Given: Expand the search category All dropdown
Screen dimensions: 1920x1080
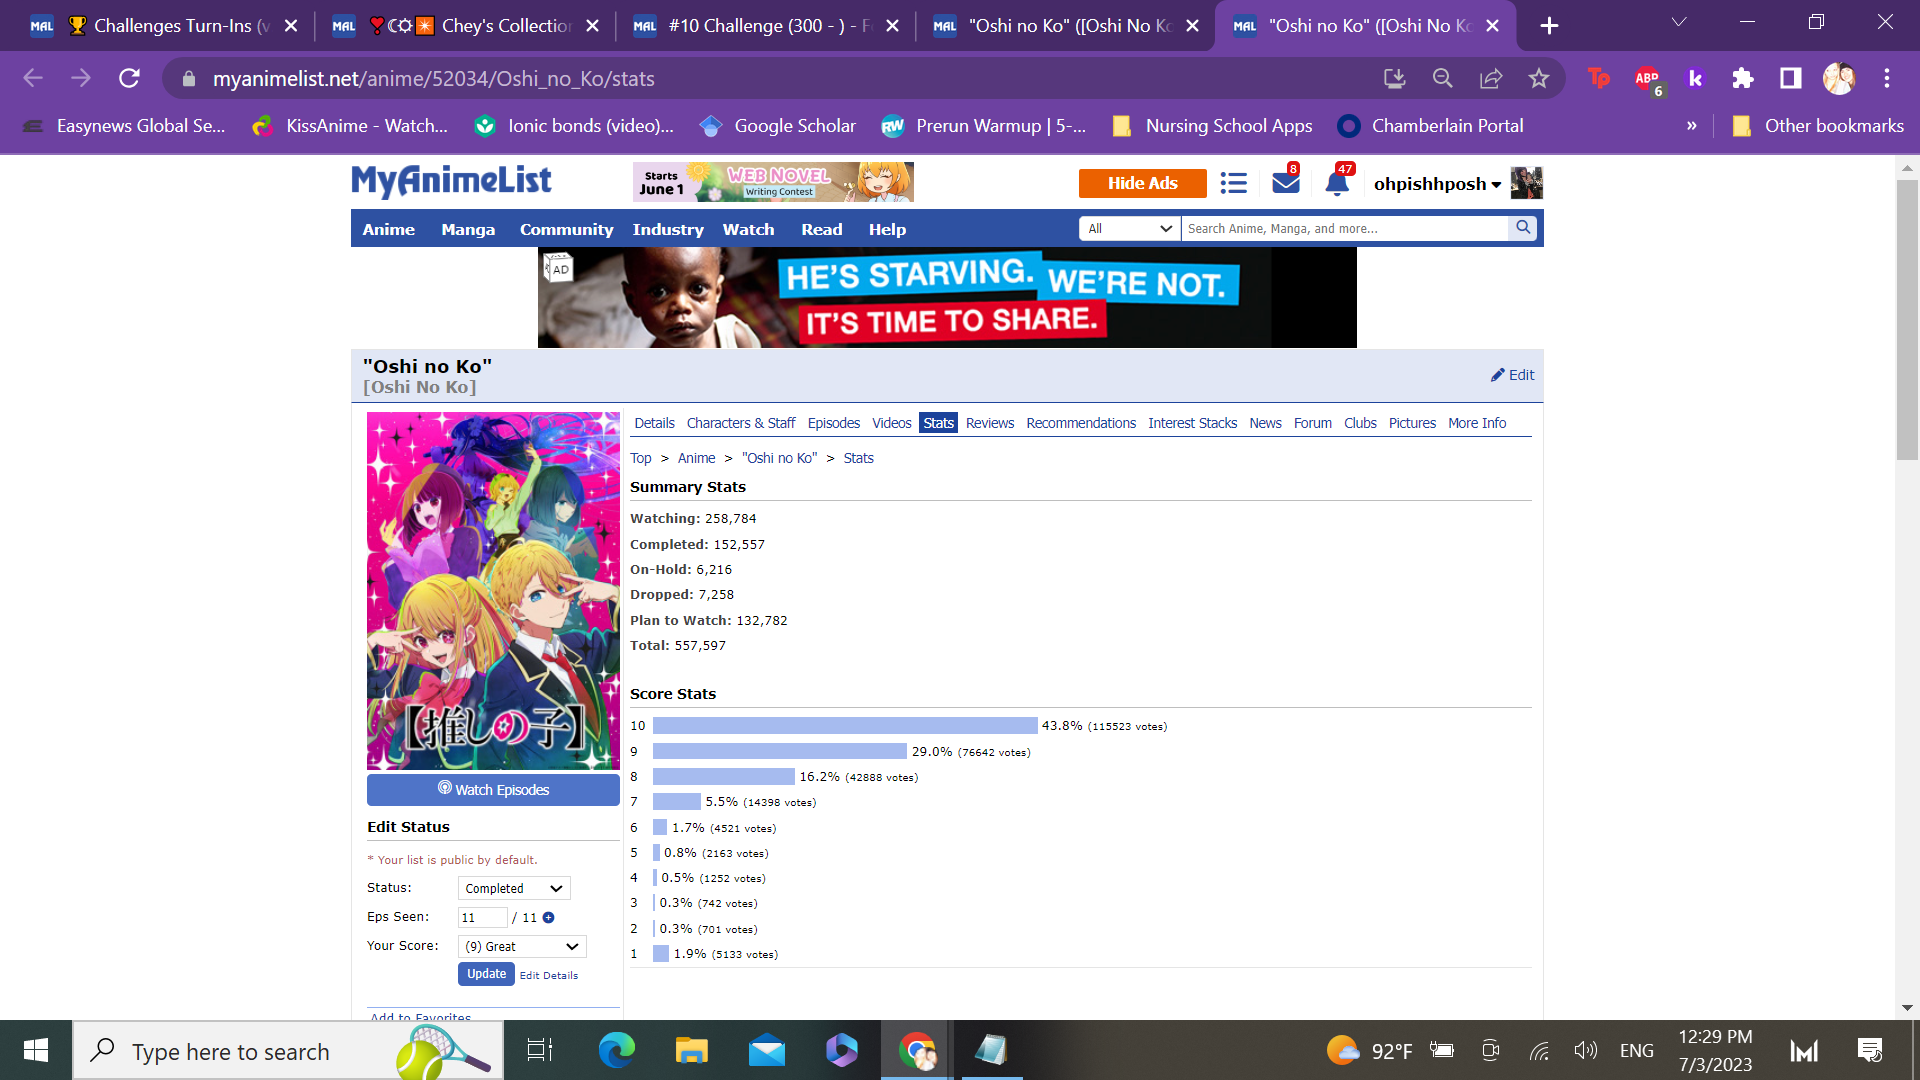Looking at the screenshot, I should click(1130, 229).
